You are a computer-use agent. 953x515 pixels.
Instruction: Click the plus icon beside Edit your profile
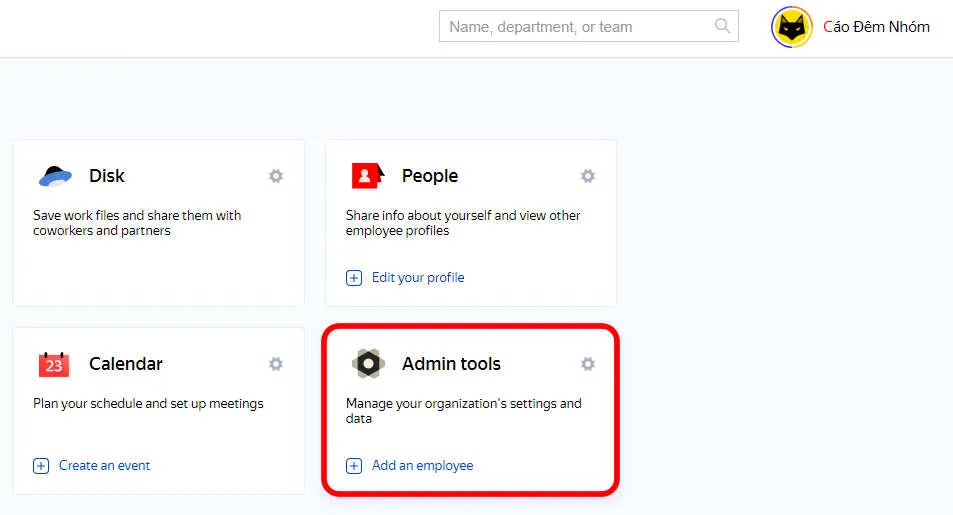[354, 278]
